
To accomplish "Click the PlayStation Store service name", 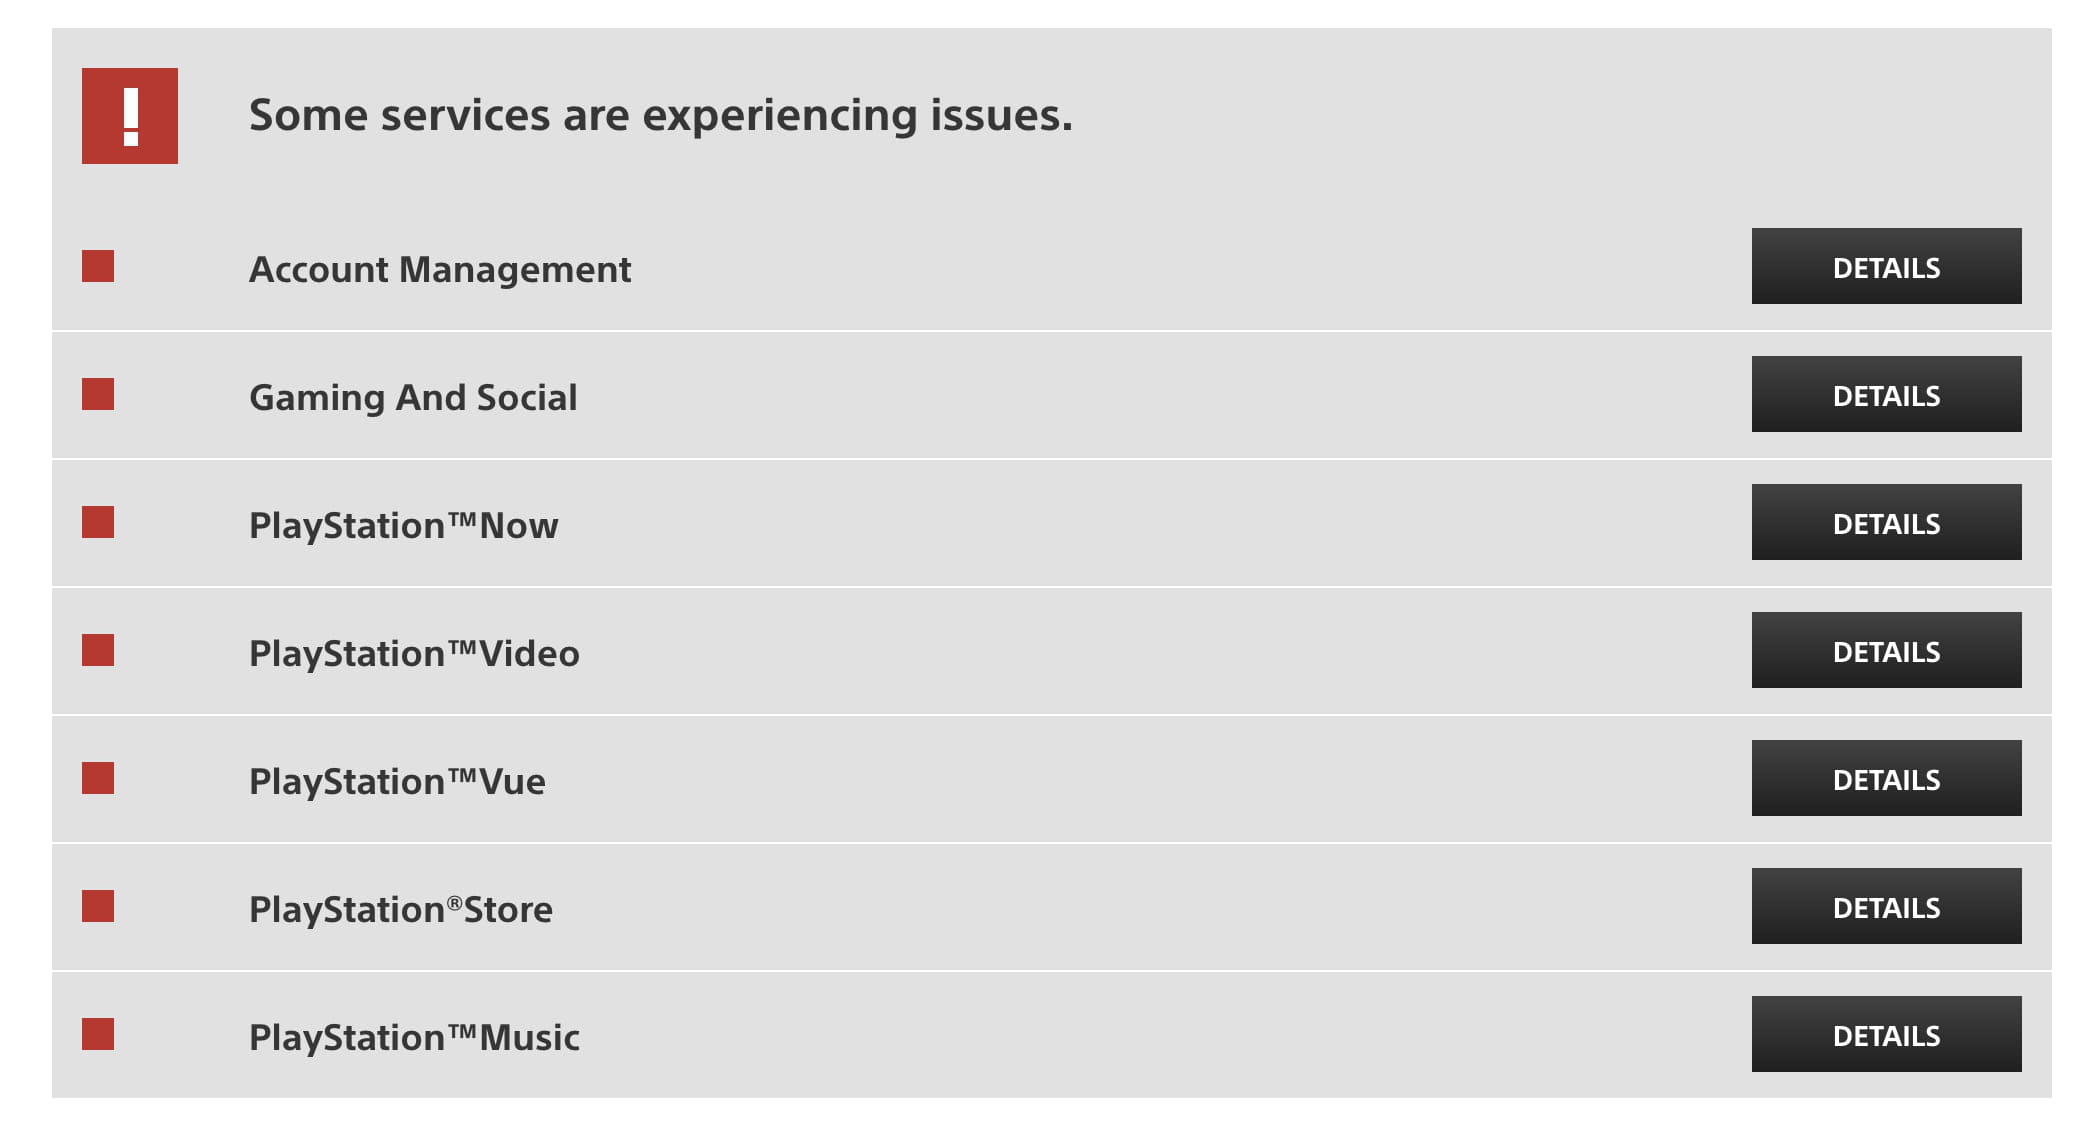I will [x=400, y=909].
